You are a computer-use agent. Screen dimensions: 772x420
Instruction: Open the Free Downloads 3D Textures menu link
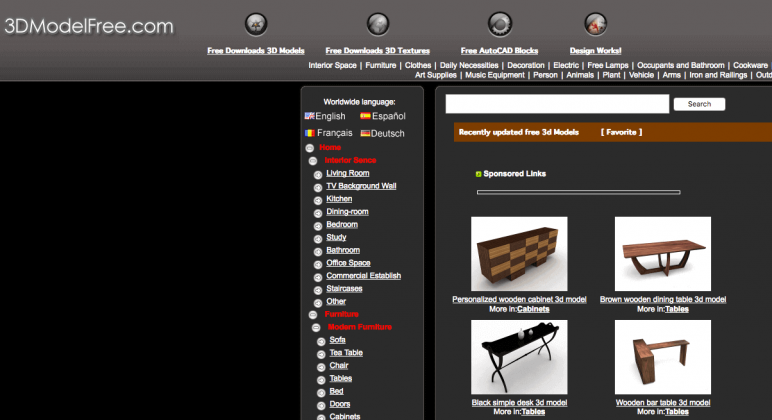pos(378,51)
